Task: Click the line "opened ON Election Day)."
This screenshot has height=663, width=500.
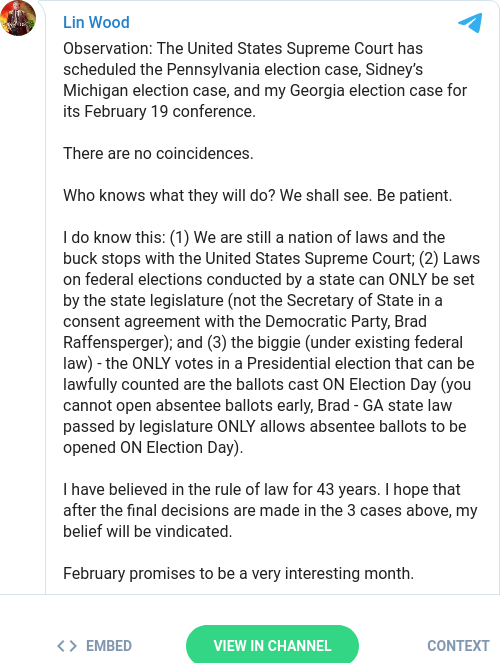Action: point(153,448)
